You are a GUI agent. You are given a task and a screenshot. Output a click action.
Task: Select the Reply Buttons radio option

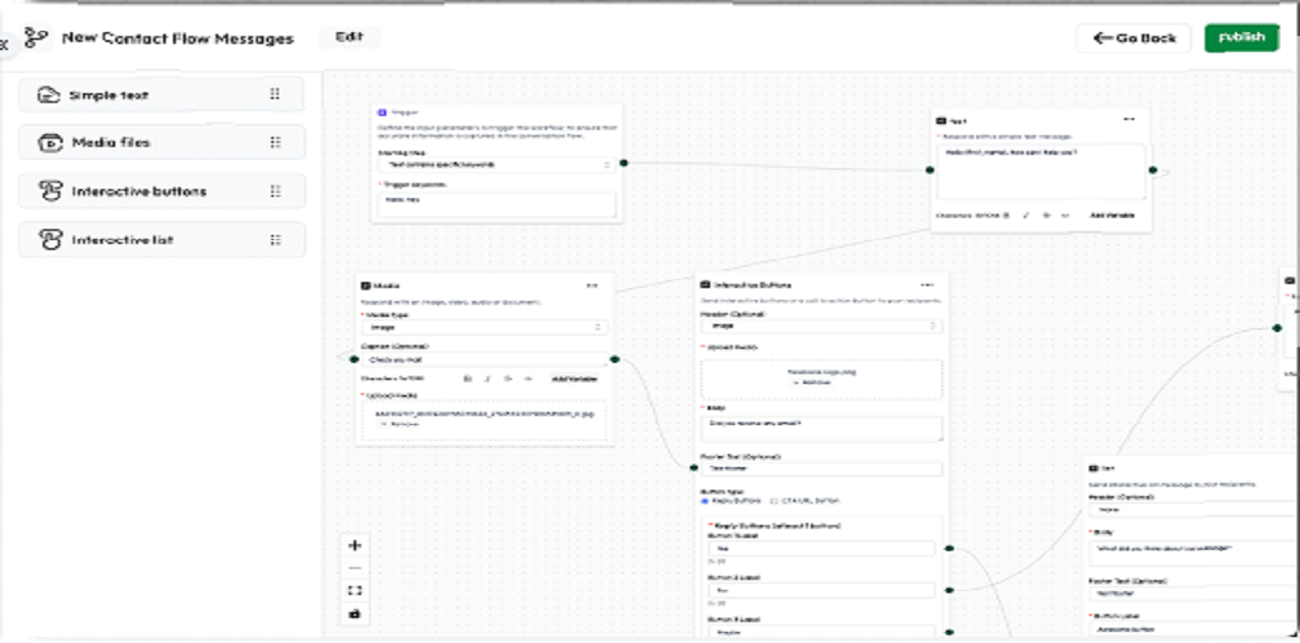pos(705,500)
